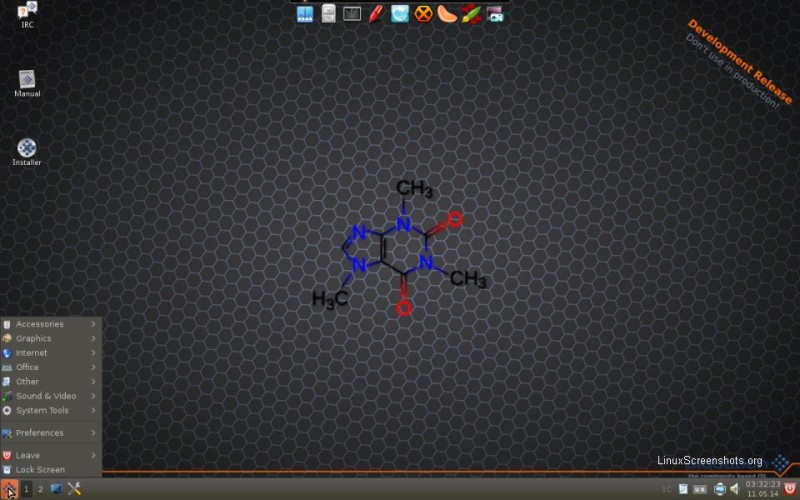Launch the Installer desktop icon
800x500 pixels.
(27, 149)
